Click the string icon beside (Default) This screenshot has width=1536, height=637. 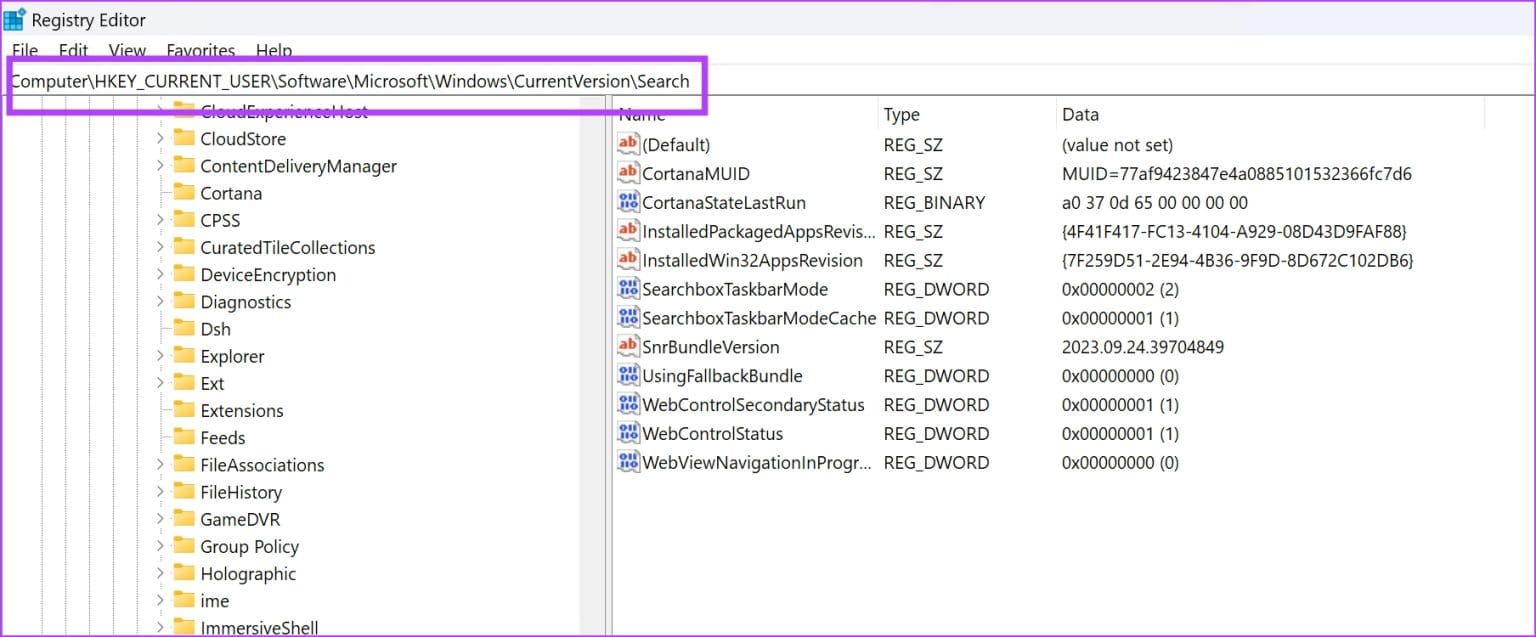pos(628,145)
